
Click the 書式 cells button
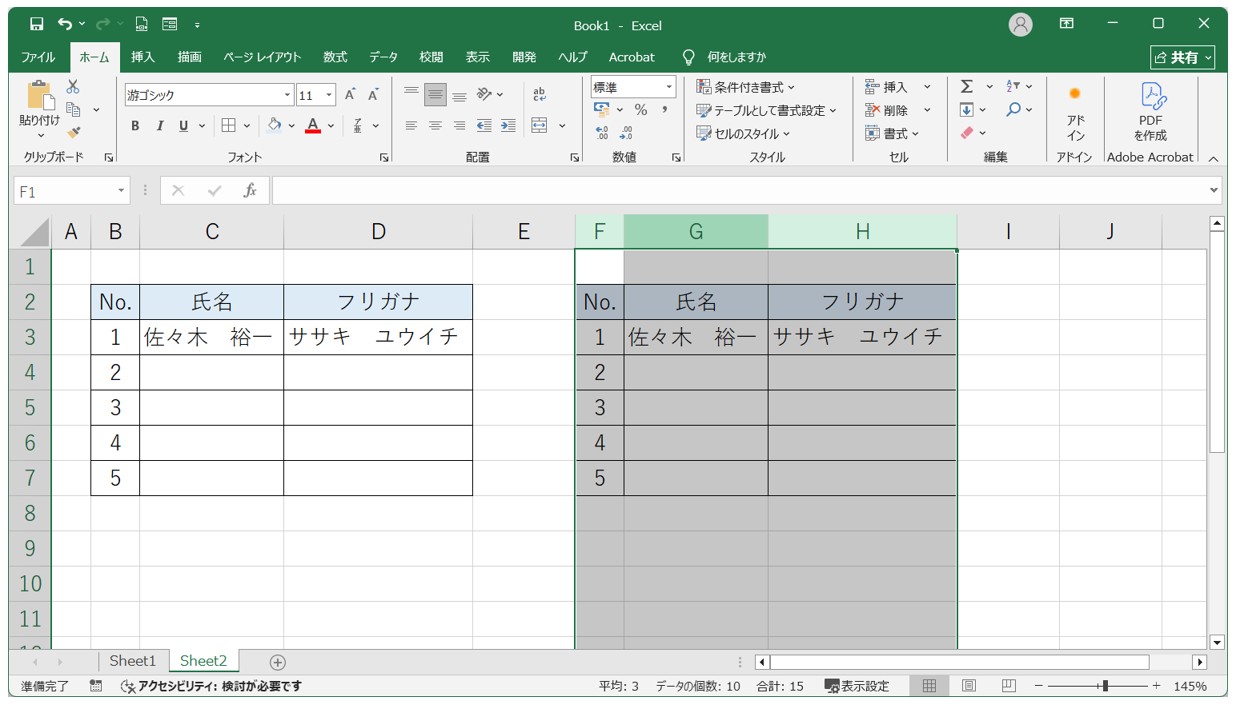[892, 133]
